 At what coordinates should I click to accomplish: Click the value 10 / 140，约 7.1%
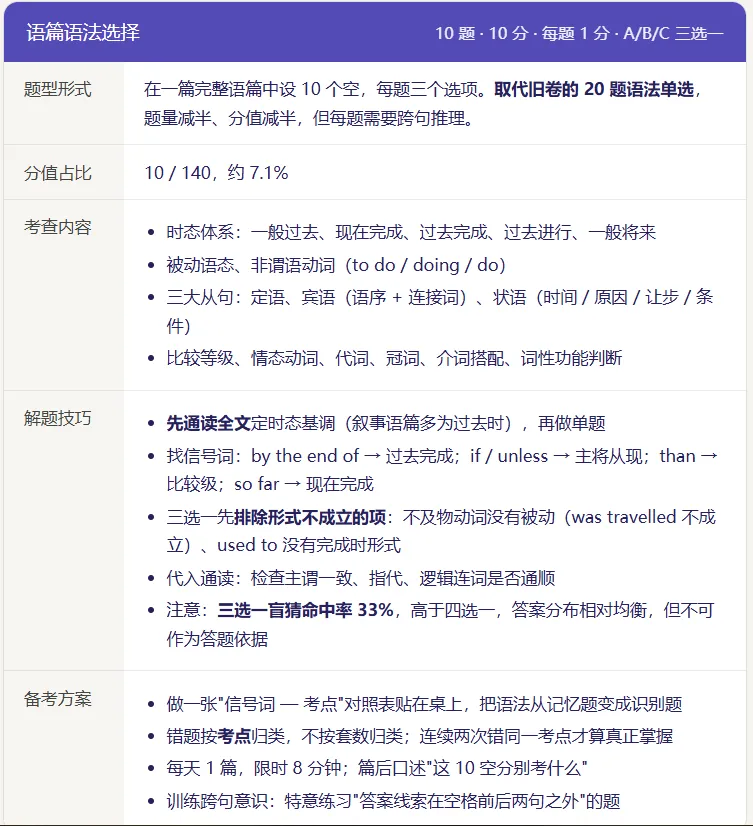217,173
